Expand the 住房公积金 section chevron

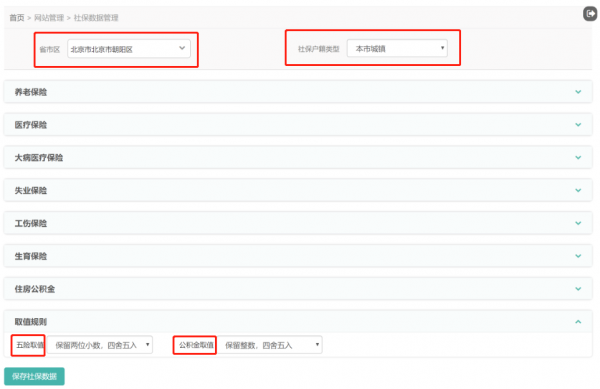[x=578, y=289]
